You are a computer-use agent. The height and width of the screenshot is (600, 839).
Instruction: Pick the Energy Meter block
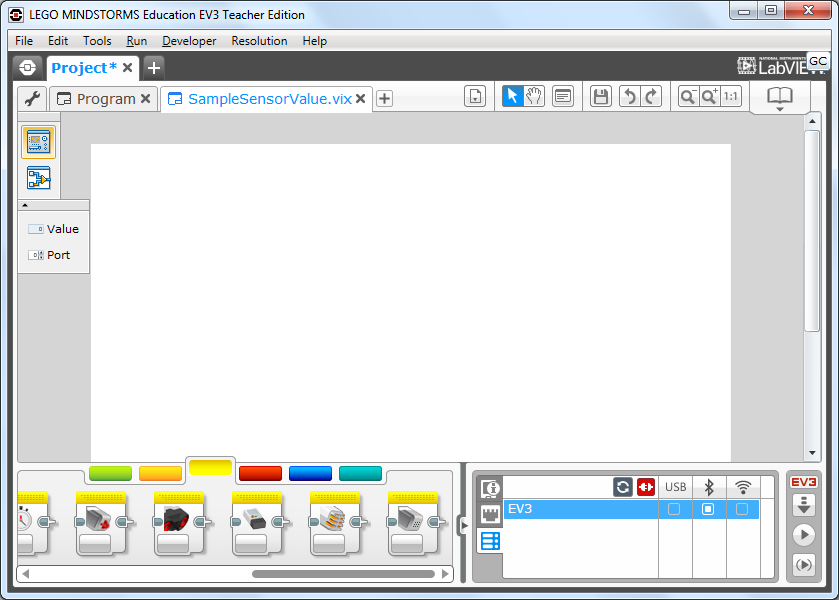[257, 523]
